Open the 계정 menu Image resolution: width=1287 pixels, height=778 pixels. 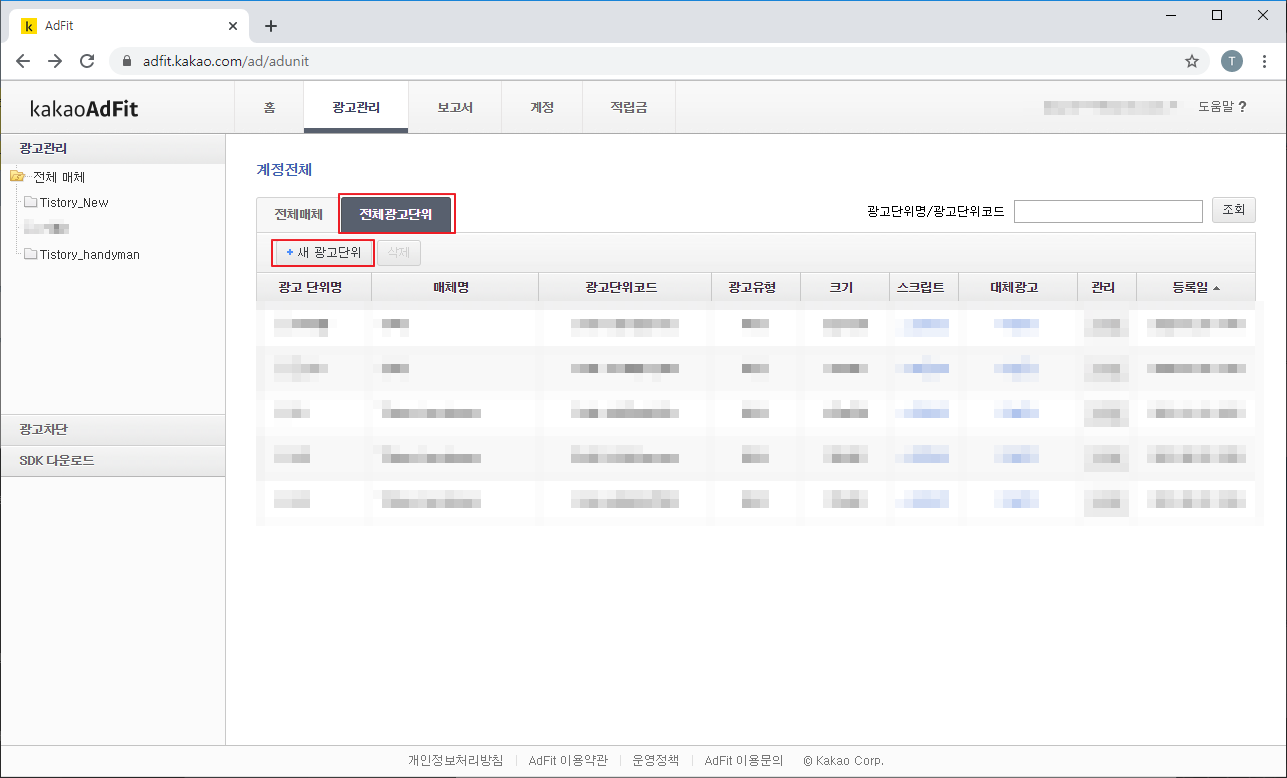tap(542, 107)
